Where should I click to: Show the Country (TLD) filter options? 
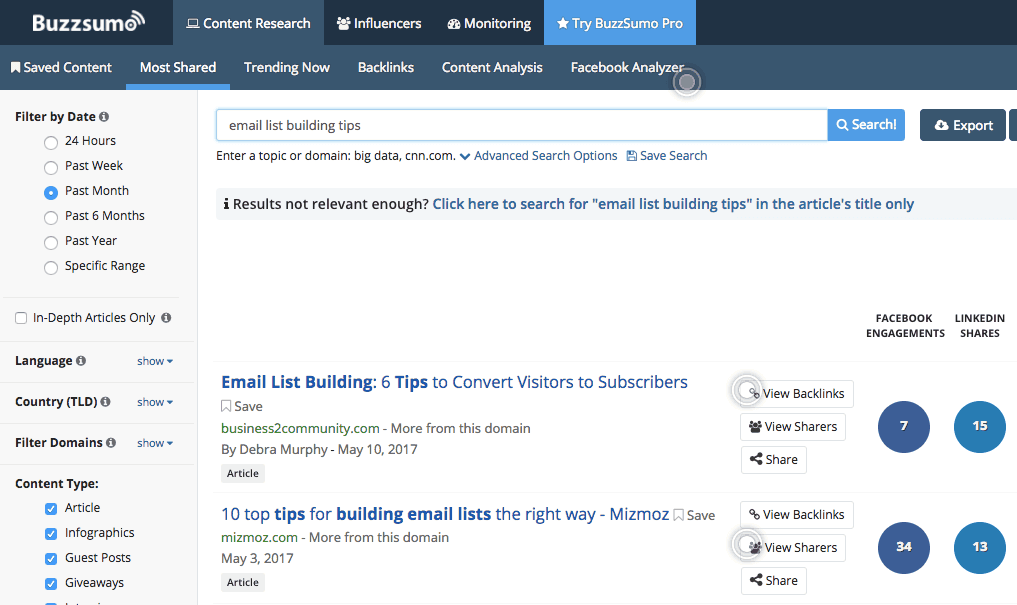pyautogui.click(x=155, y=402)
